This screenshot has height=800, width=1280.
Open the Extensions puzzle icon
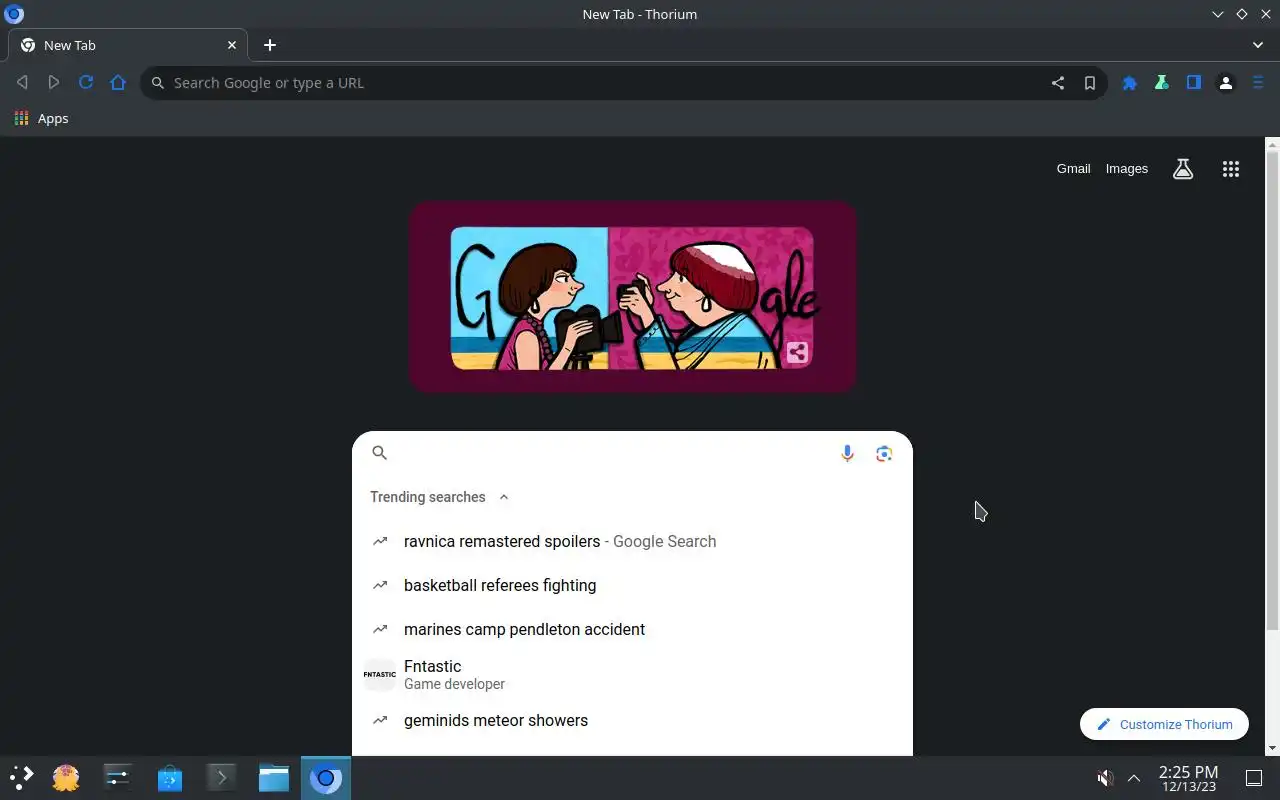click(1130, 83)
